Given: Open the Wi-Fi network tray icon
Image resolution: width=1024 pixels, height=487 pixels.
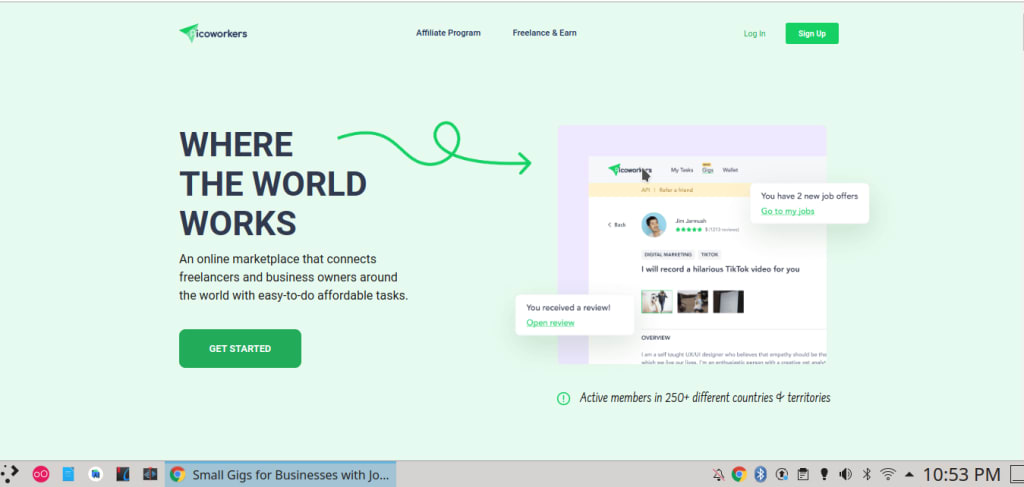Looking at the screenshot, I should pos(888,474).
